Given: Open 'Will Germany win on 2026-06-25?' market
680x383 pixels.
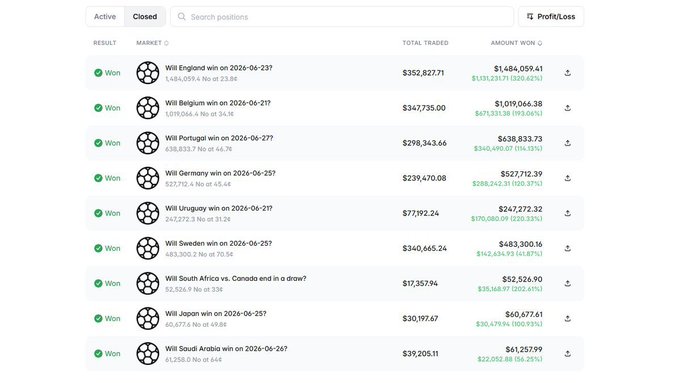Looking at the screenshot, I should coord(220,173).
